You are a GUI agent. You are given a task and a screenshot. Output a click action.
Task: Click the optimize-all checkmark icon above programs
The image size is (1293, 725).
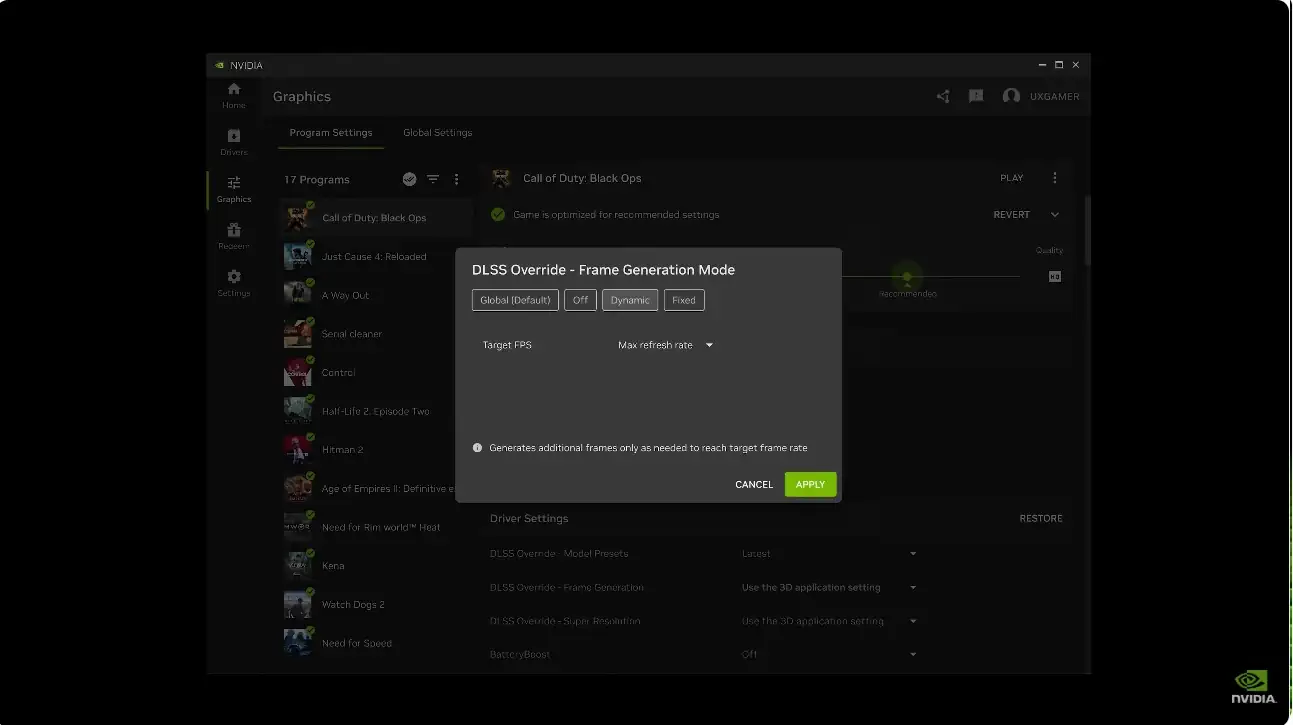(409, 179)
